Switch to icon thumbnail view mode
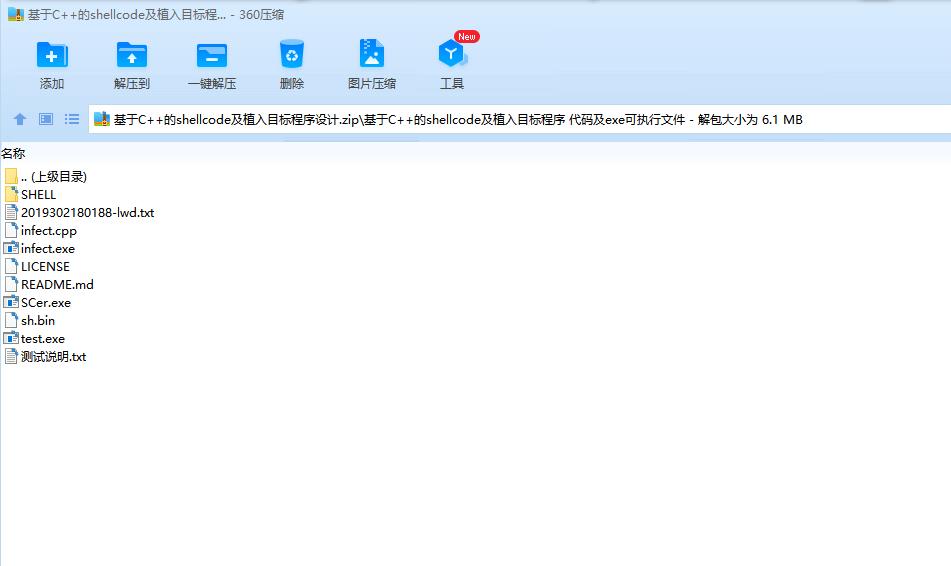Viewport: 951px width, 566px height. click(46, 120)
